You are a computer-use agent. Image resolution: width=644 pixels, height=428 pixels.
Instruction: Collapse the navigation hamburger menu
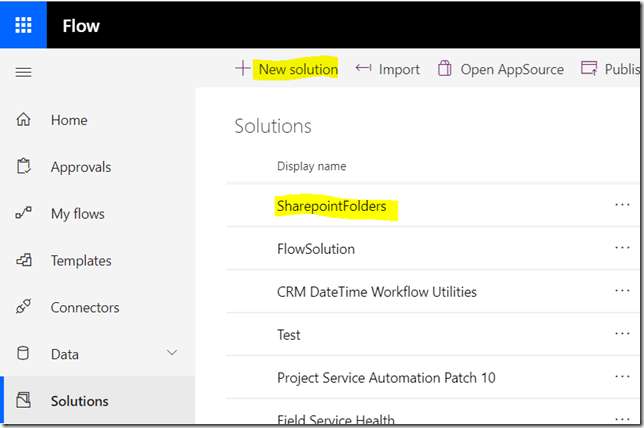click(23, 73)
